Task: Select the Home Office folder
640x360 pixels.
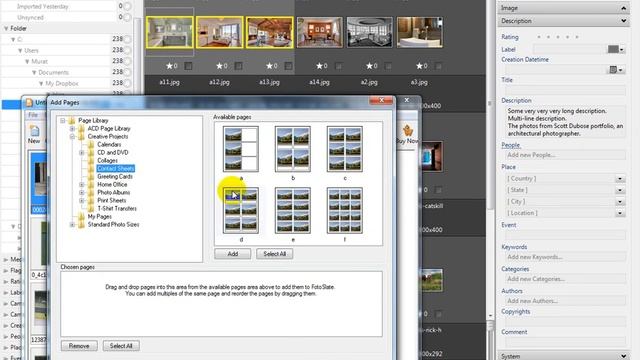Action: click(112, 184)
